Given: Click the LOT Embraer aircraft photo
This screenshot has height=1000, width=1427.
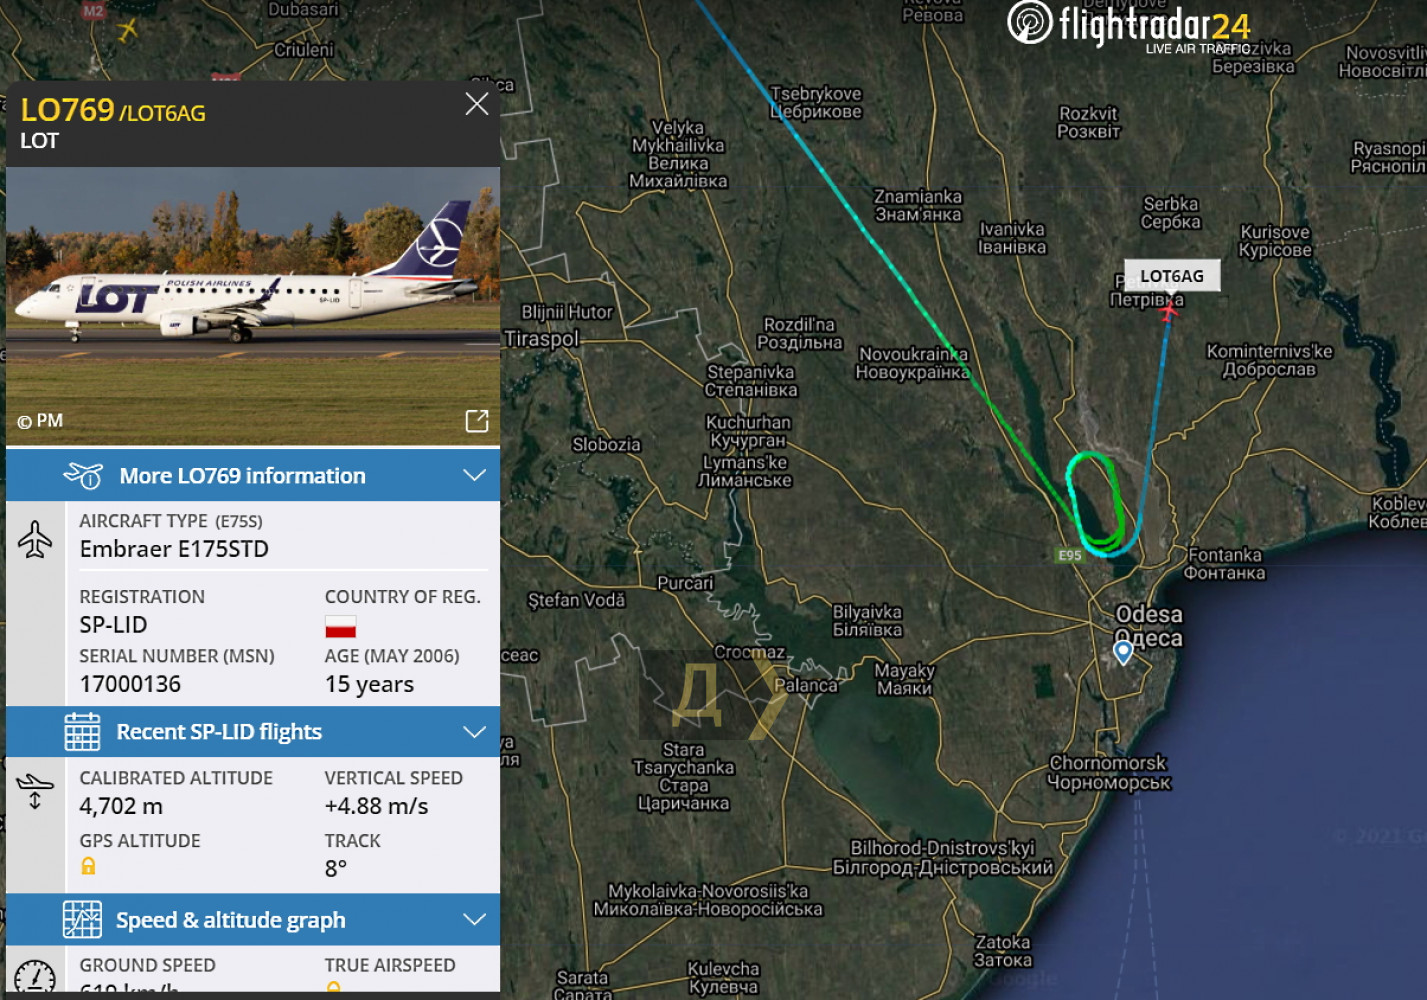Looking at the screenshot, I should point(253,305).
